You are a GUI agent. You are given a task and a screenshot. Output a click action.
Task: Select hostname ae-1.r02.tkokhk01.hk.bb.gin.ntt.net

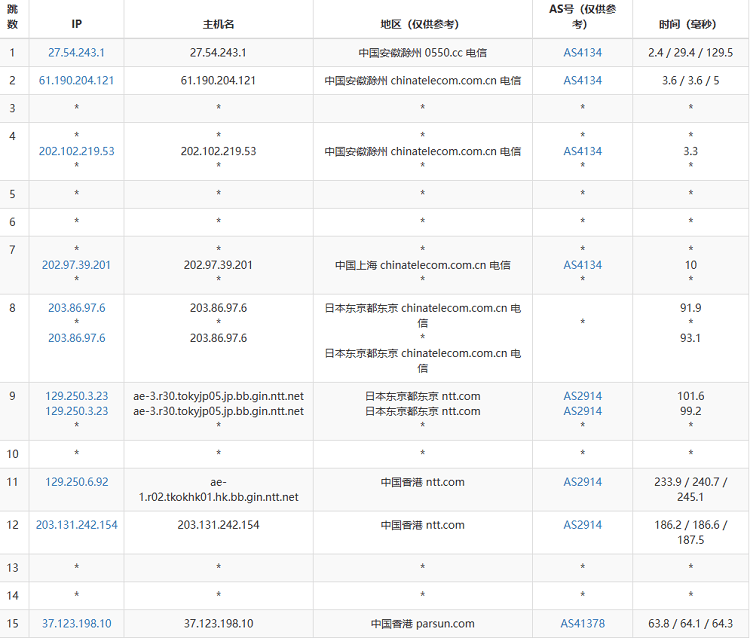coord(219,490)
